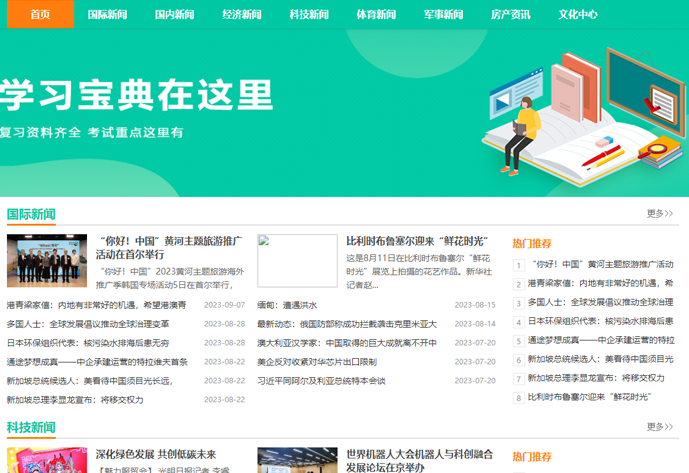Click the 学习宝典在这里 banner title
The image size is (689, 473).
[137, 95]
